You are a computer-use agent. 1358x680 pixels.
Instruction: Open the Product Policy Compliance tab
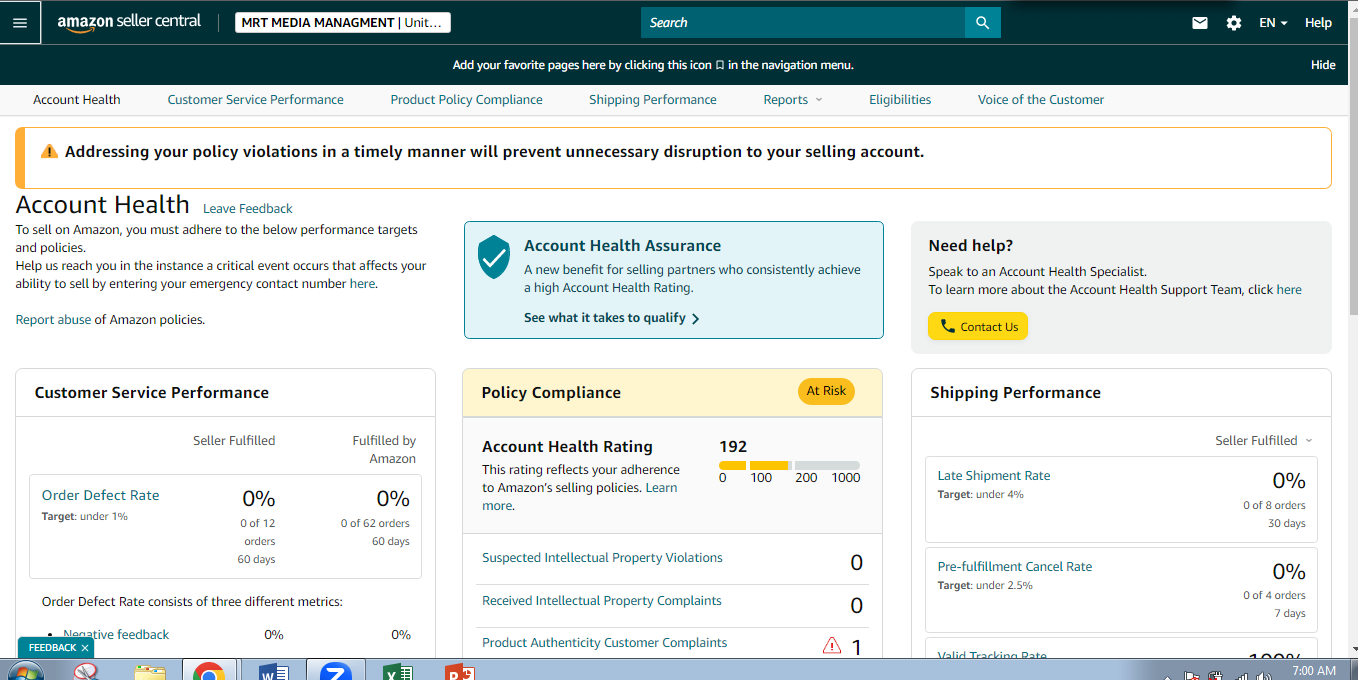[466, 100]
